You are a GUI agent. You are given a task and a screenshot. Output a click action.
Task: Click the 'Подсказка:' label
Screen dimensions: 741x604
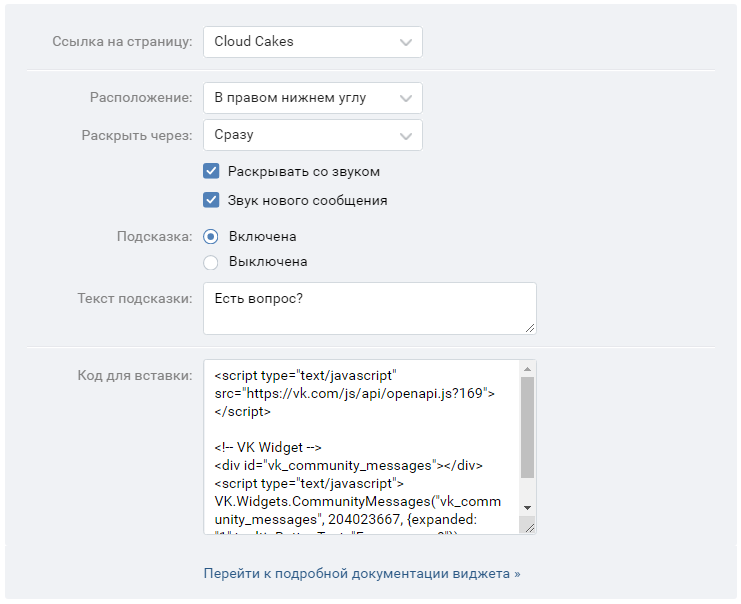(155, 236)
